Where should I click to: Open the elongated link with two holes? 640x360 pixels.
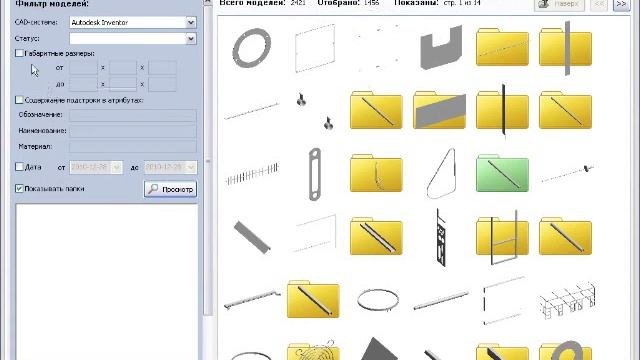click(315, 174)
